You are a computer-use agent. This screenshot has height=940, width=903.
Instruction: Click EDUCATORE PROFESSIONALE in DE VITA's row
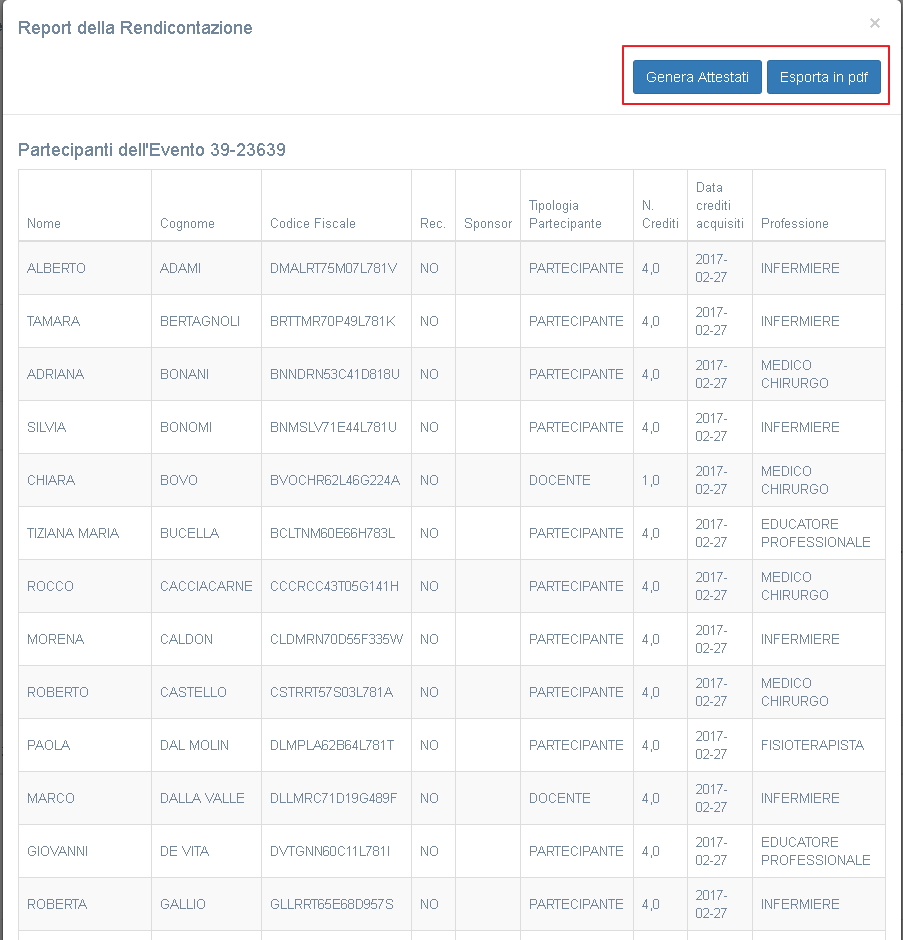[x=815, y=851]
